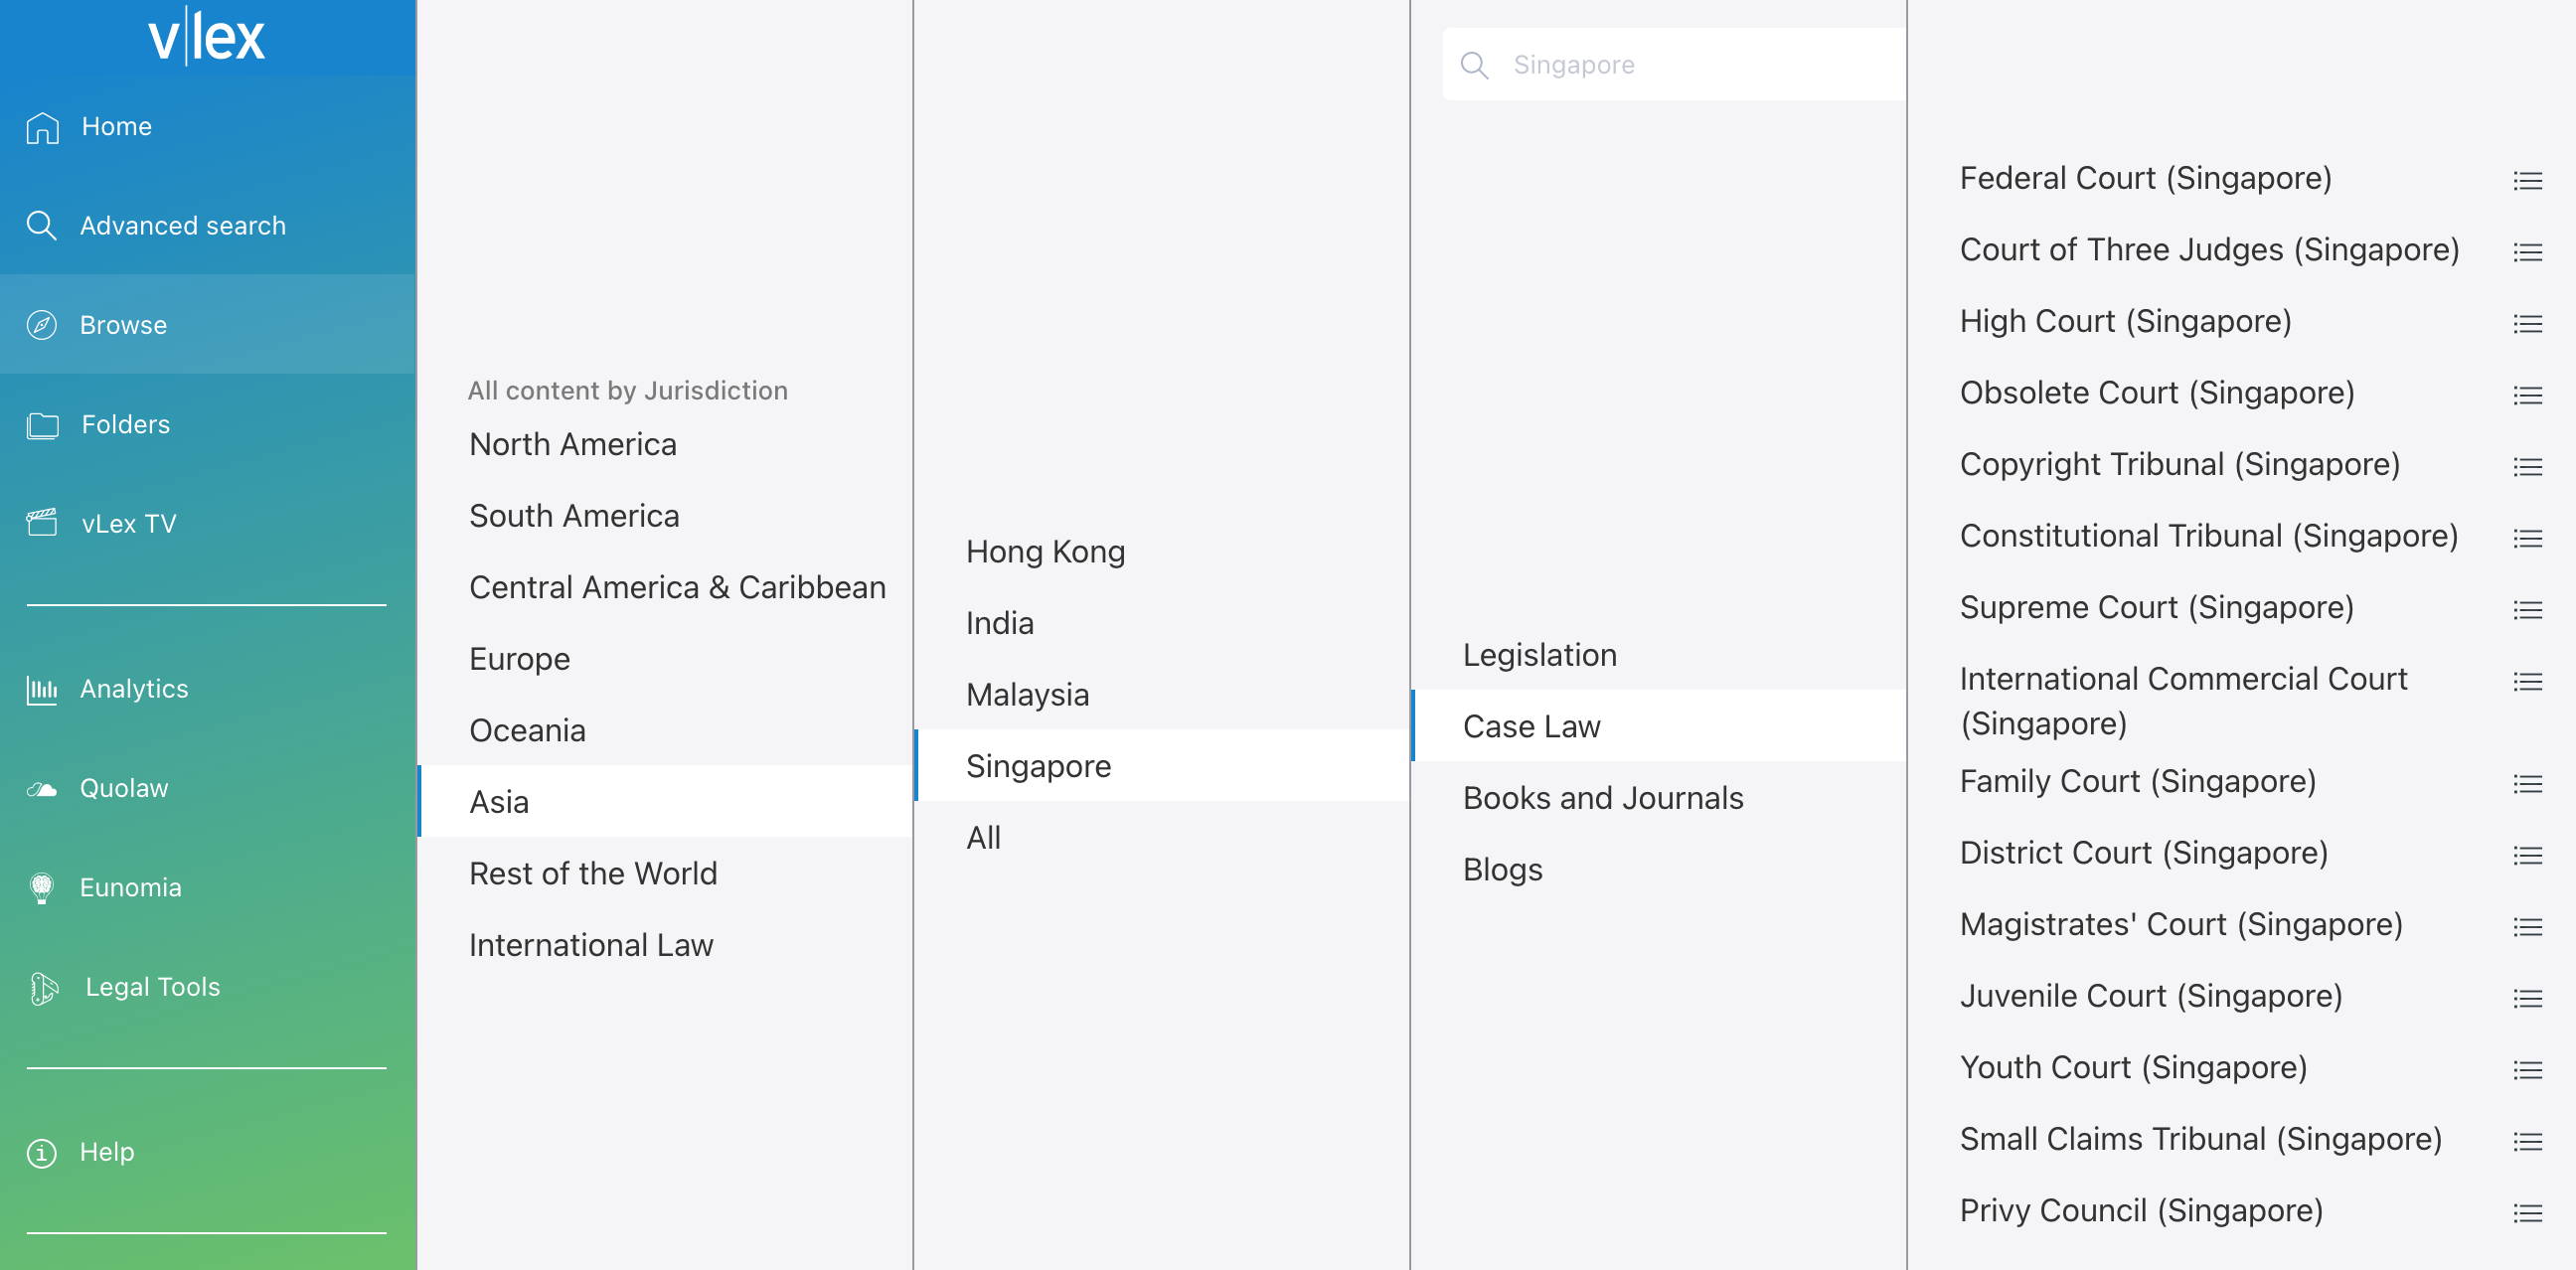Image resolution: width=2576 pixels, height=1270 pixels.
Task: Open list icon for Copyright Tribunal (Singapore)
Action: (x=2527, y=466)
